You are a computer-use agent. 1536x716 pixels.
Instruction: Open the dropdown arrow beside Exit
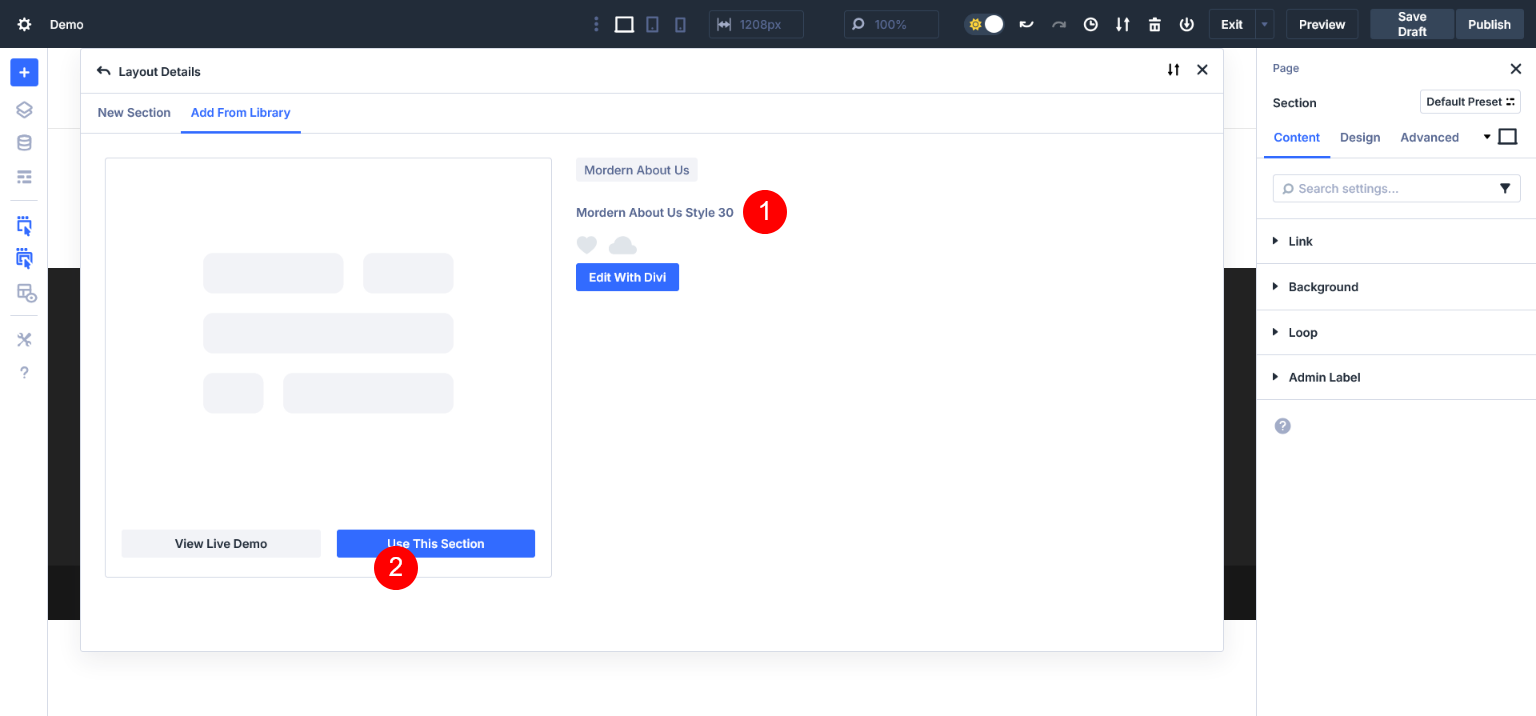[1265, 24]
